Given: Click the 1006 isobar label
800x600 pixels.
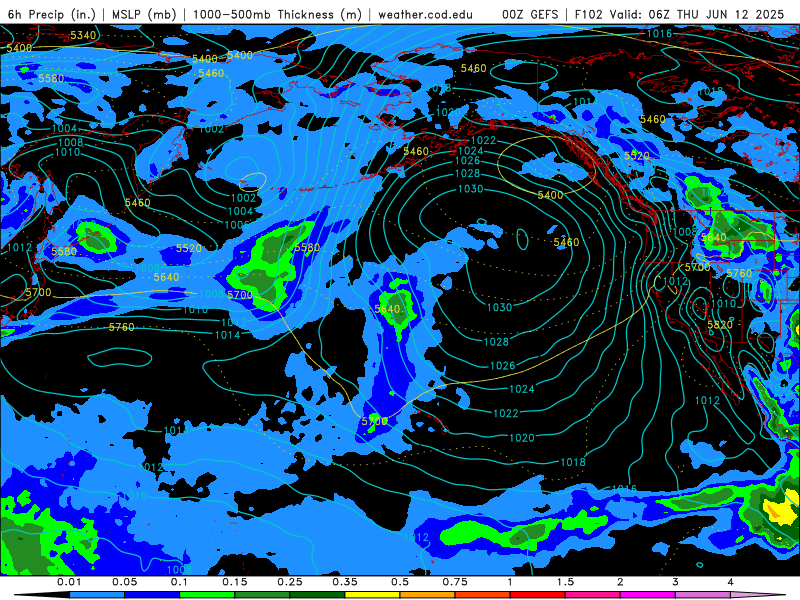Looking at the screenshot, I should coord(237,224).
